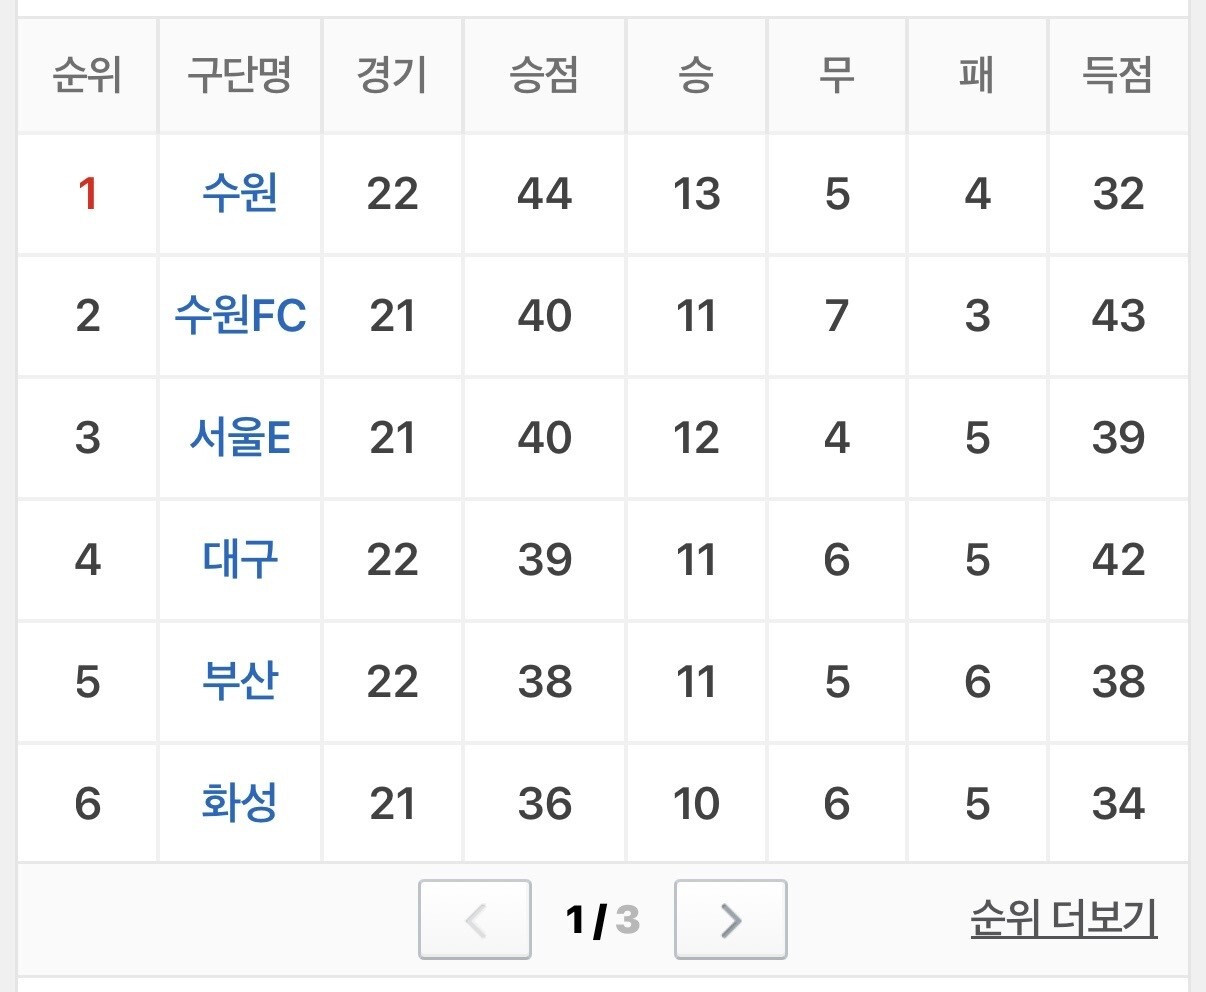Open team 수원FC link
Screen dimensions: 1206x992
(240, 315)
